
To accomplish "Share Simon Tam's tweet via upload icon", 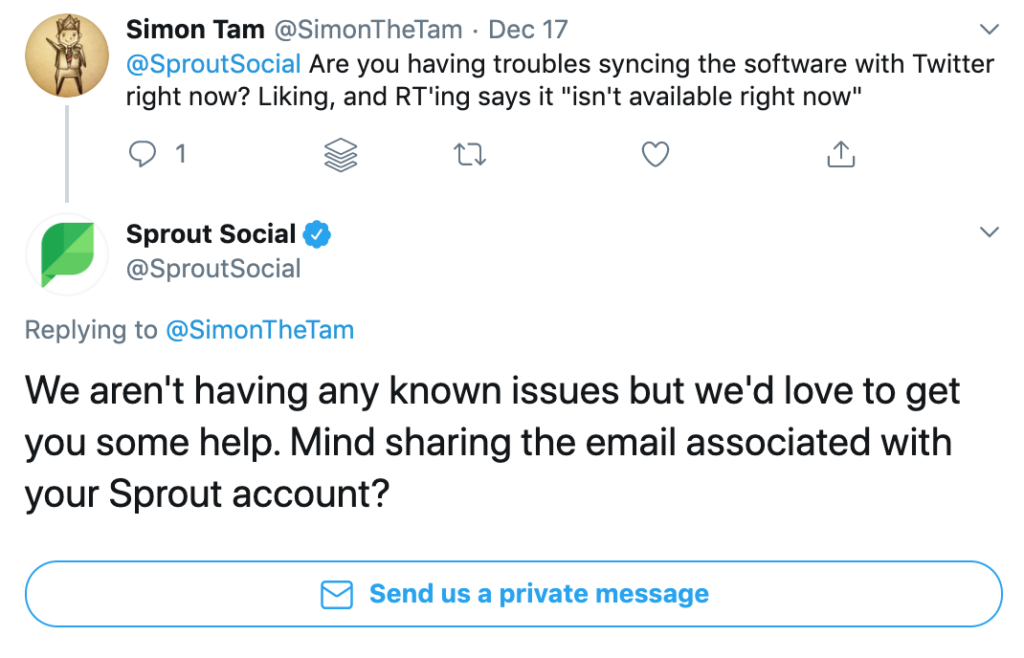I will point(841,154).
